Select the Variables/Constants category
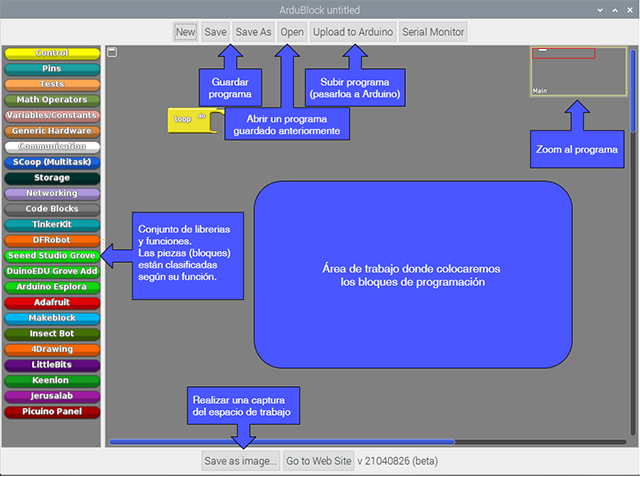This screenshot has width=640, height=477. click(52, 115)
